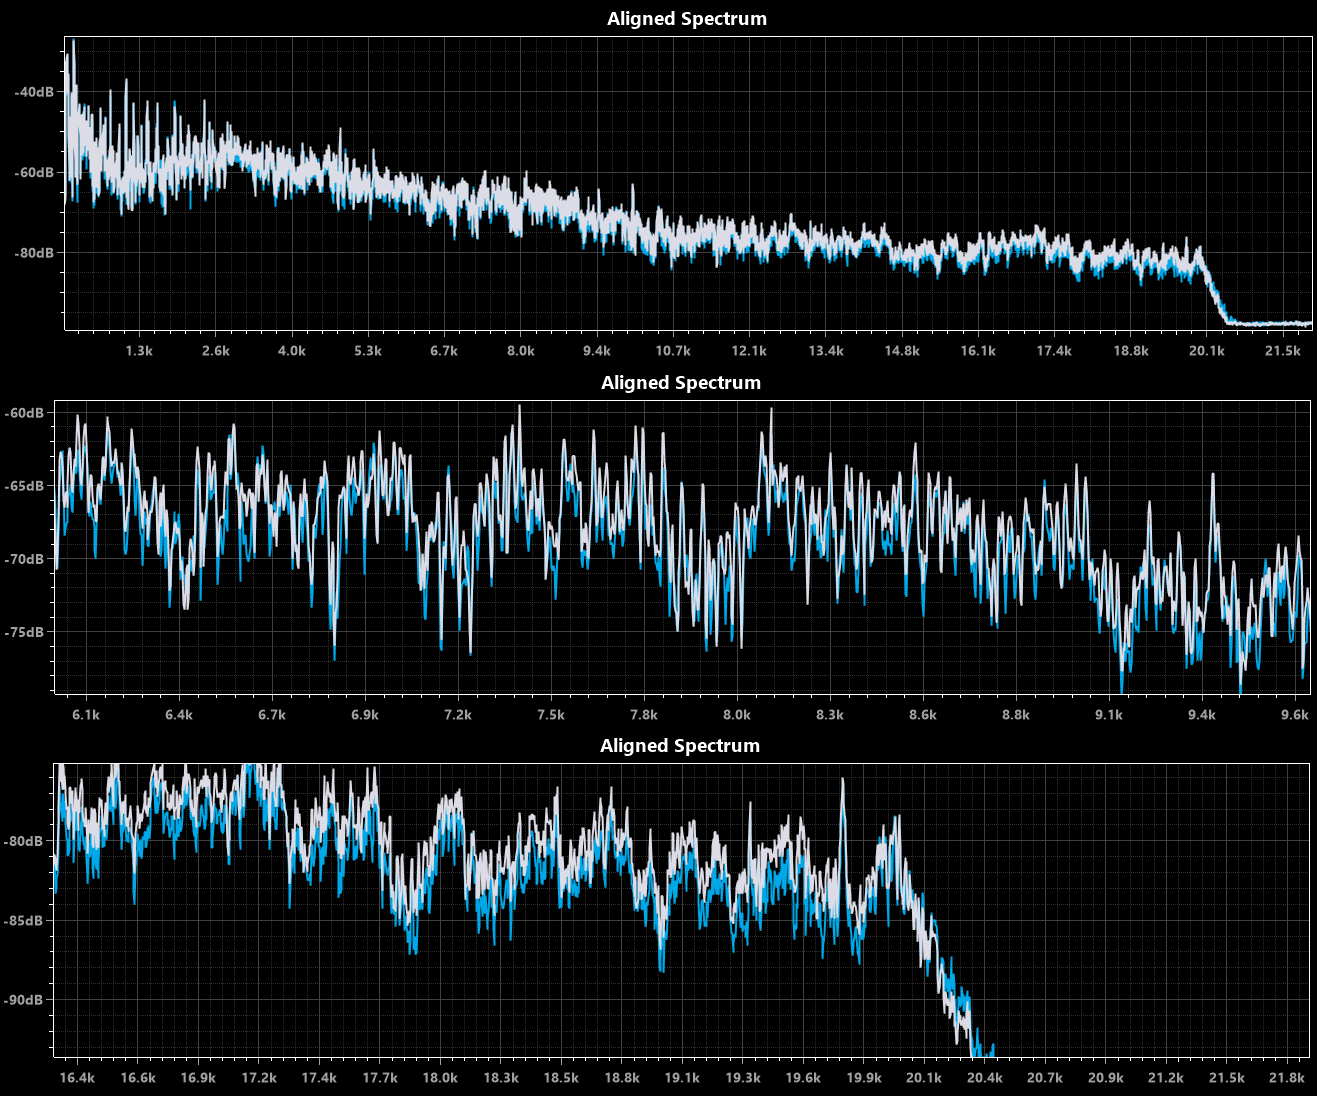Viewport: 1317px width, 1096px height.
Task: Select the -85dB axis label
Action: [24, 921]
